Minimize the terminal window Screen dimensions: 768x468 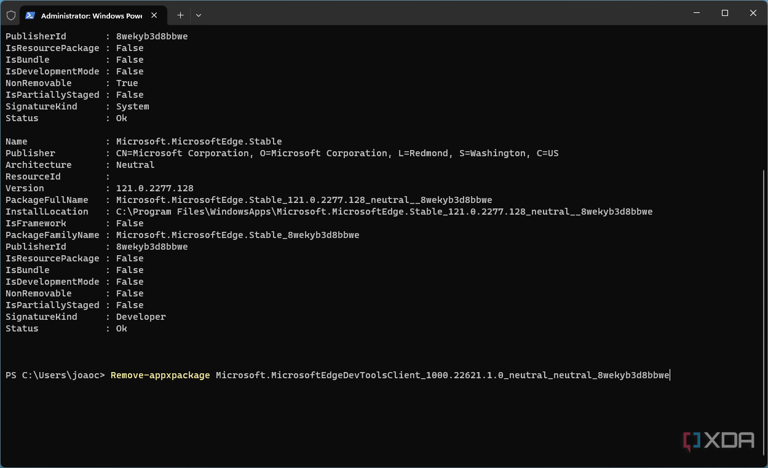click(x=696, y=13)
